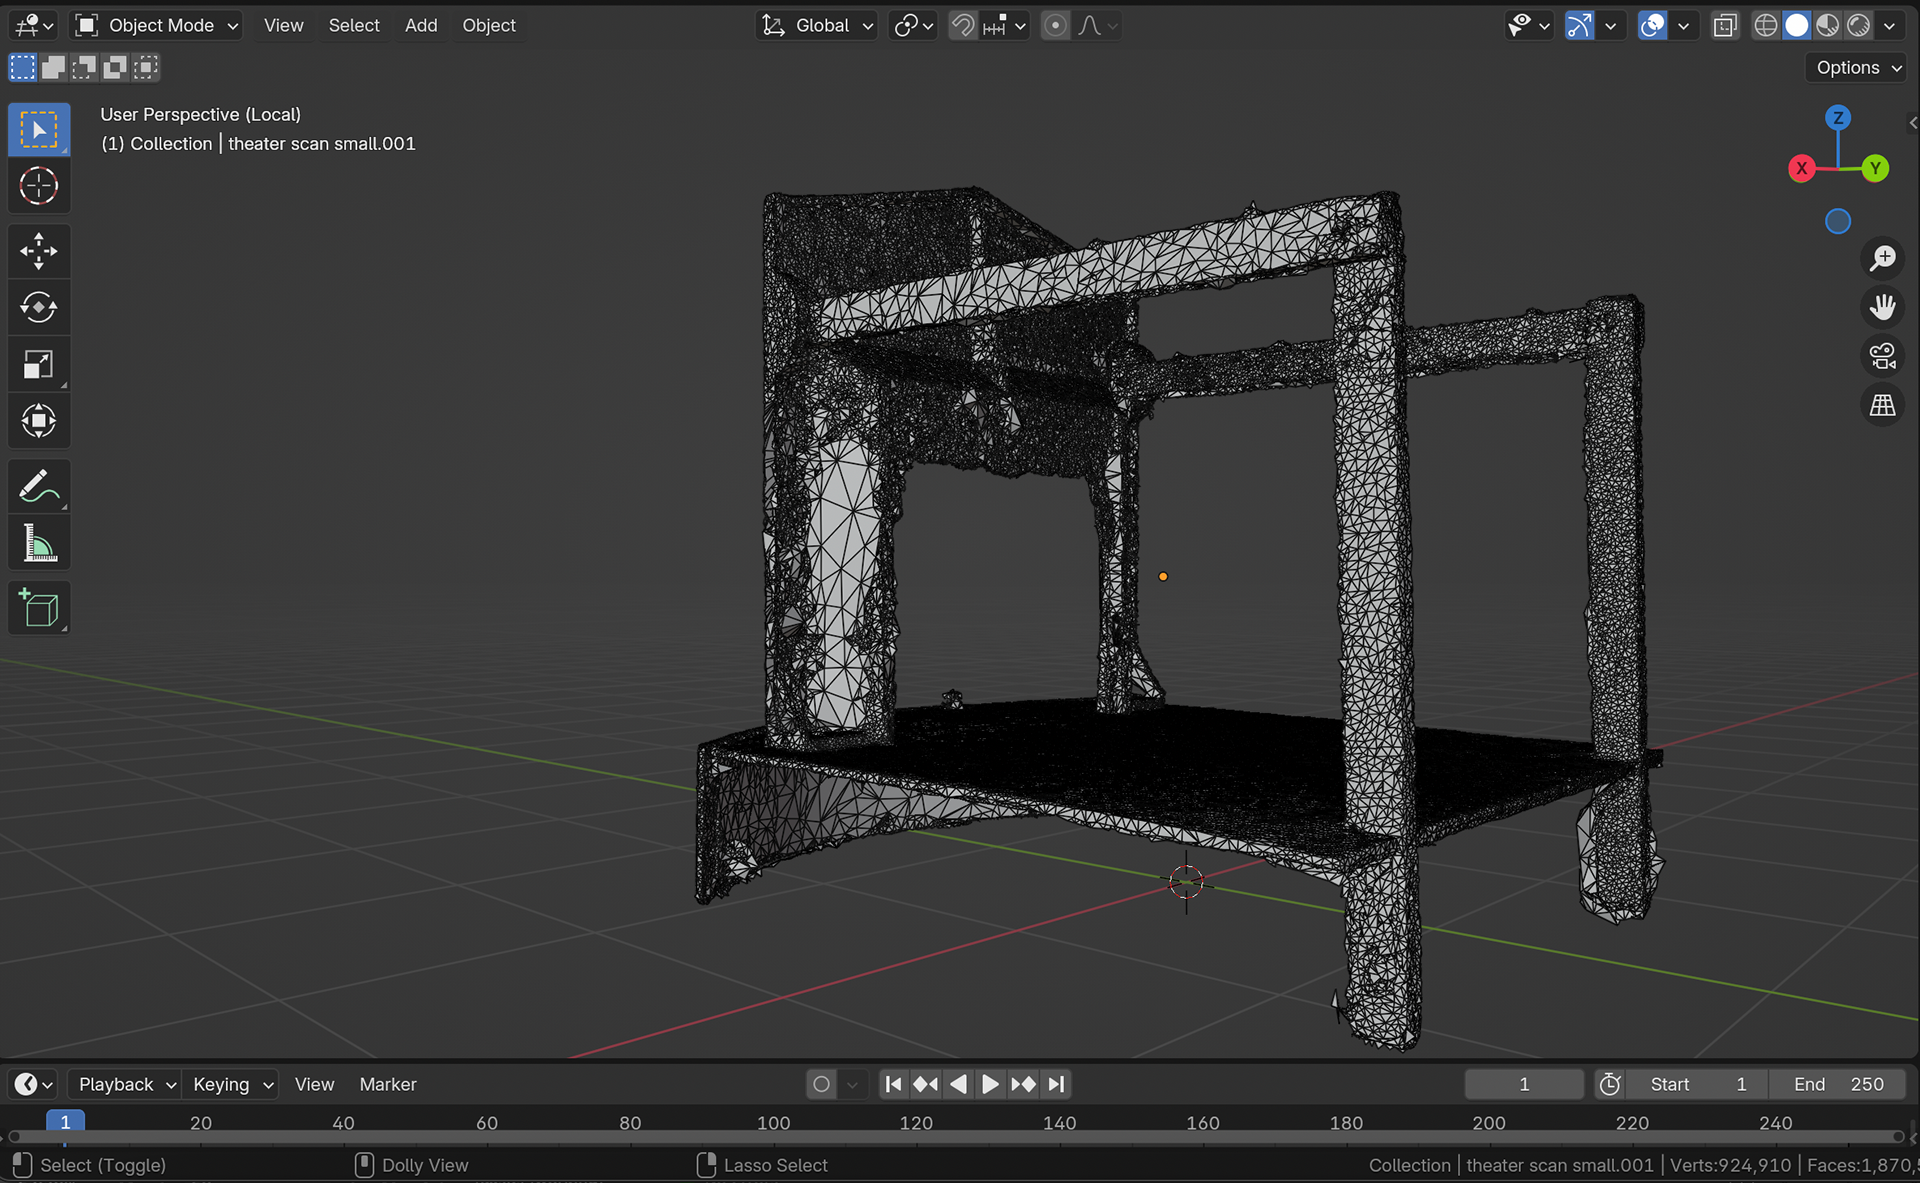Expand gizmo options arrow
This screenshot has width=1920, height=1183.
[x=1610, y=25]
